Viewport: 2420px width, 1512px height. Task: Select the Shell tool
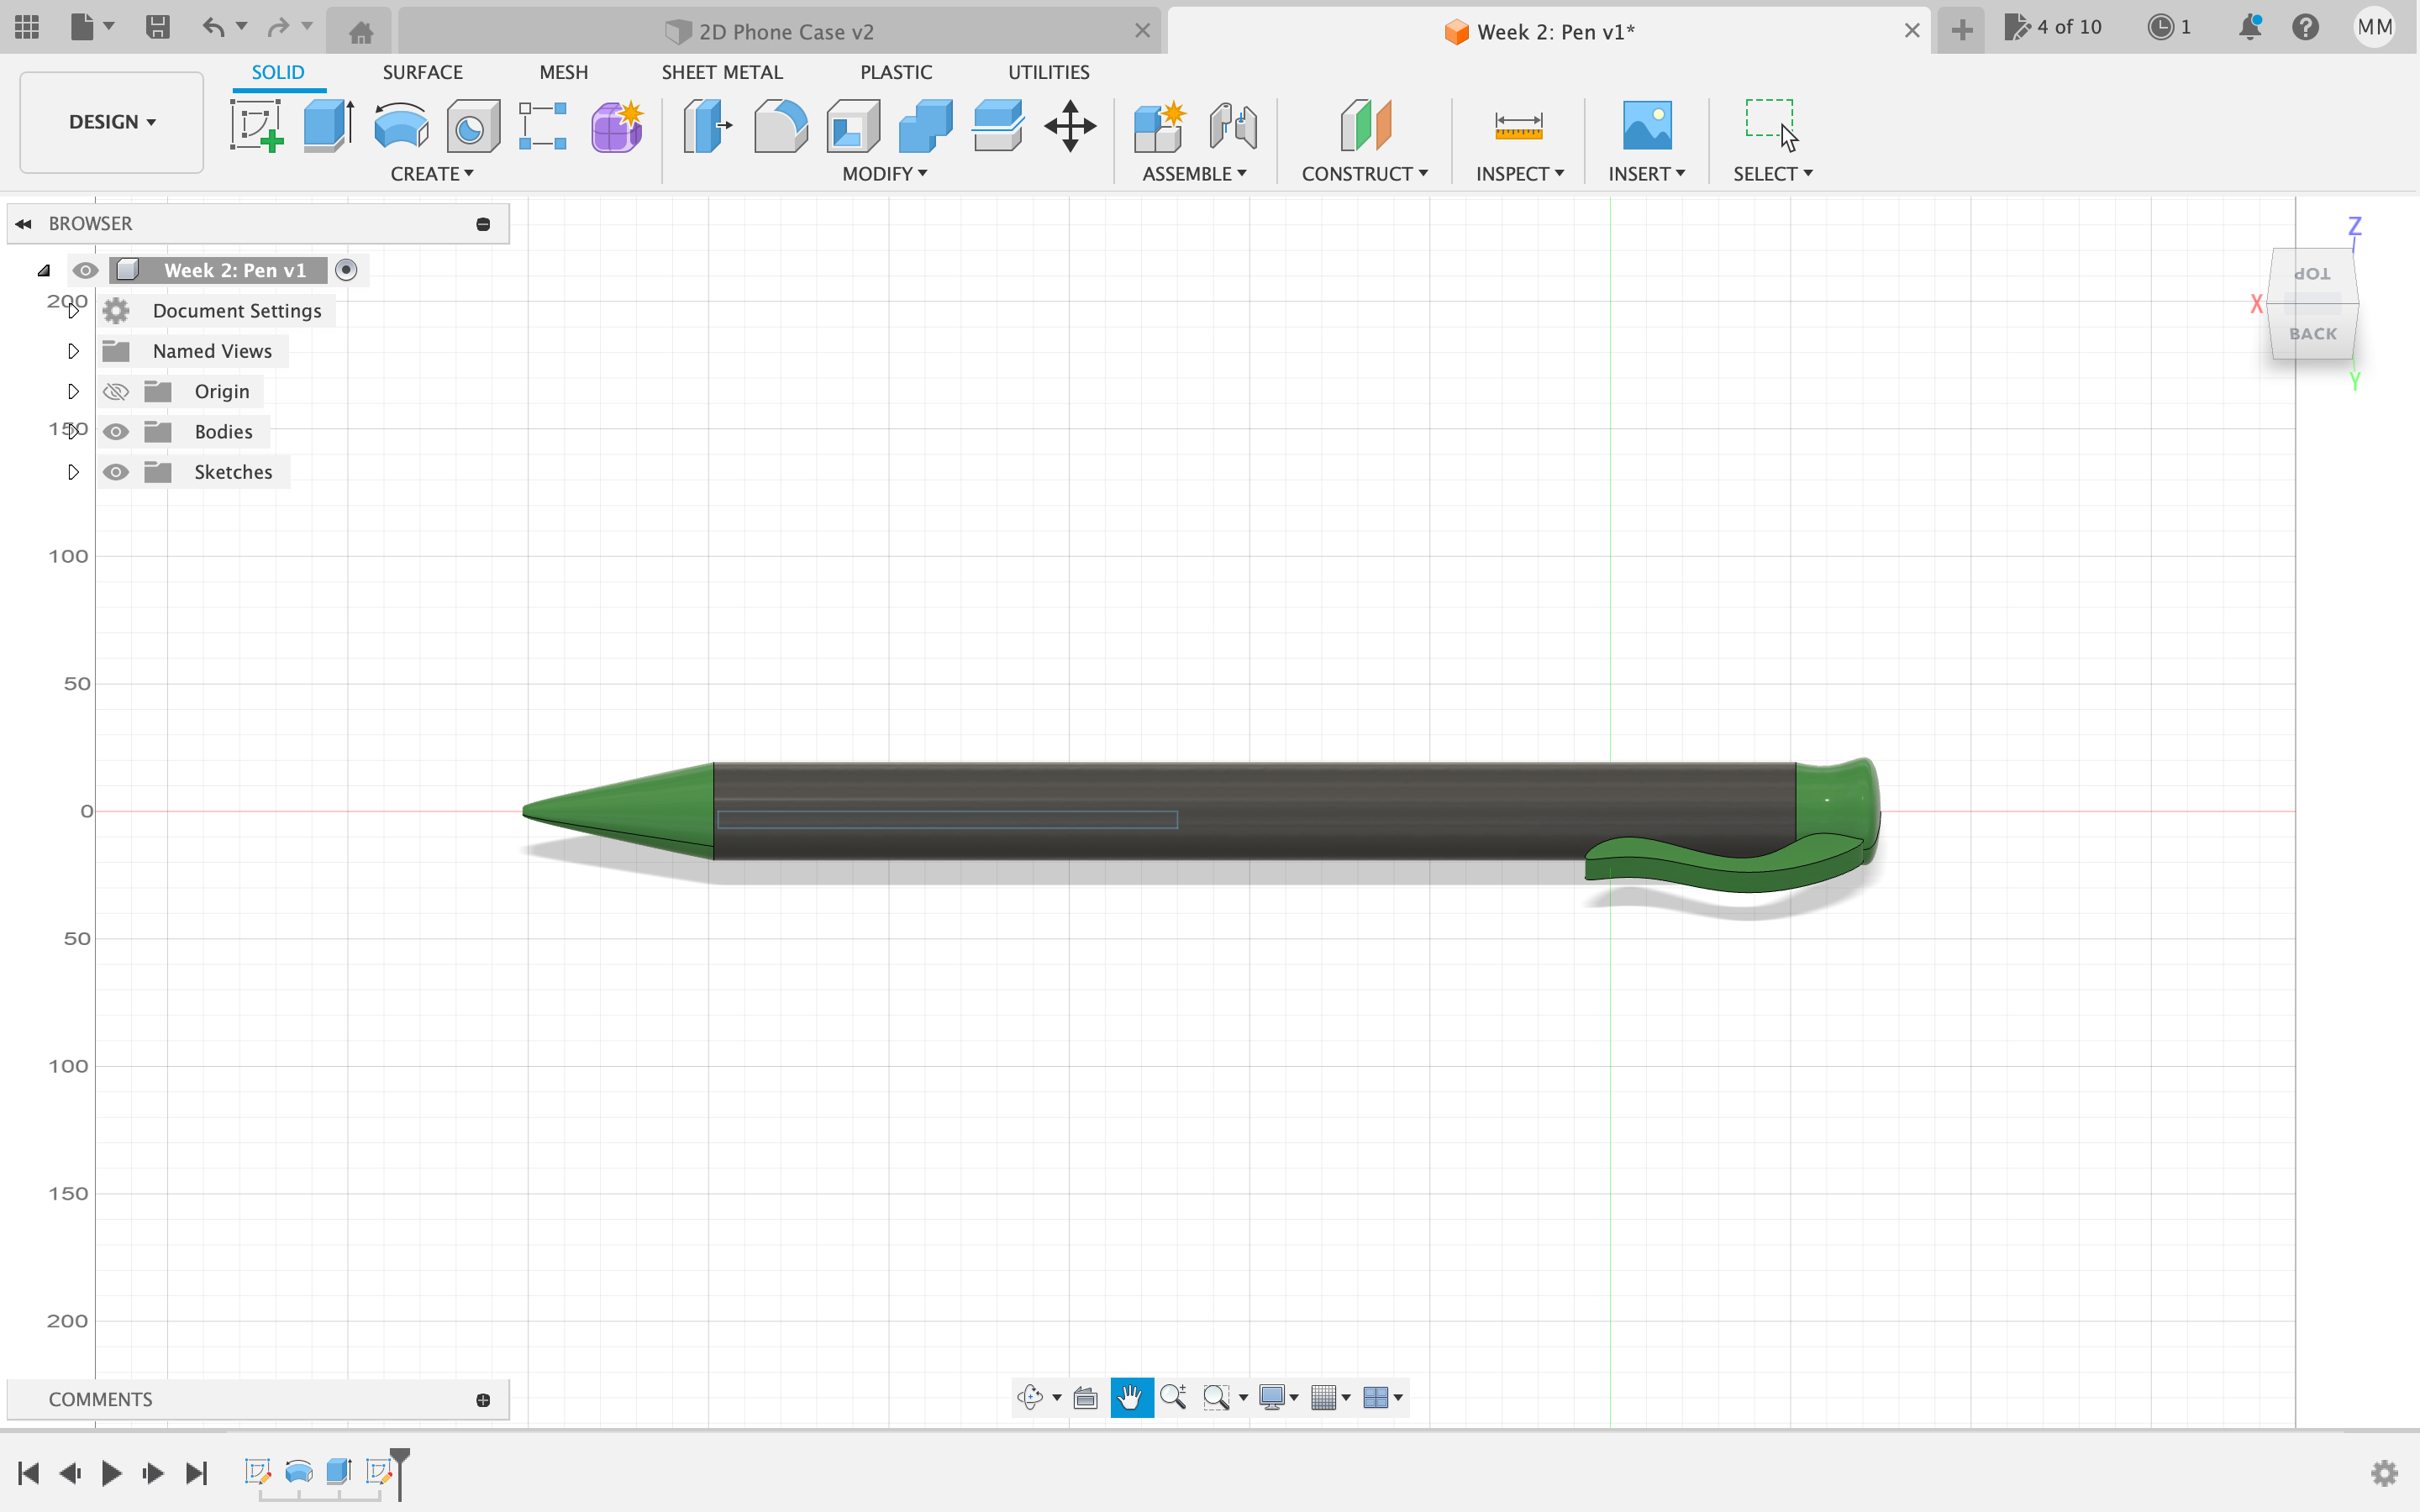853,126
